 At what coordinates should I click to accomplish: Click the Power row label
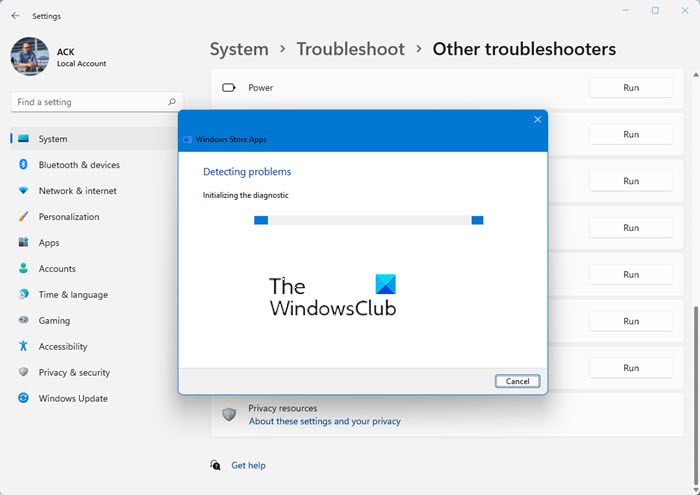[260, 88]
